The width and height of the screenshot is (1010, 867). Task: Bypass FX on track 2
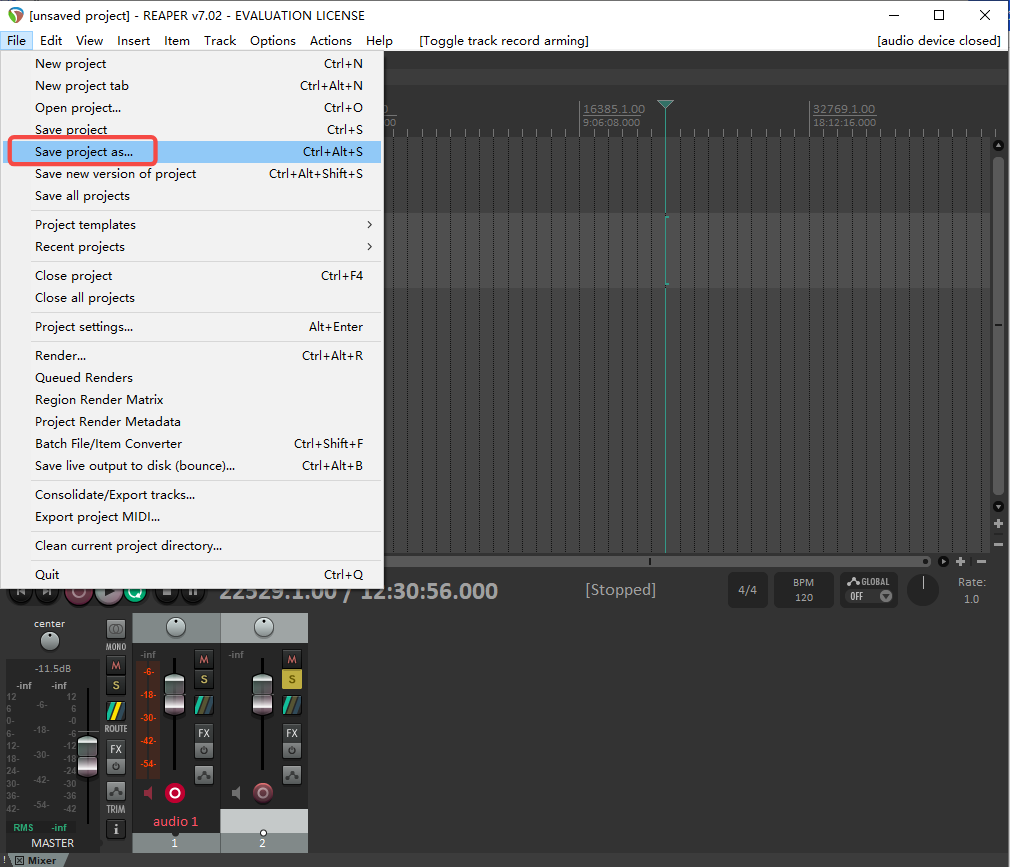tap(292, 750)
